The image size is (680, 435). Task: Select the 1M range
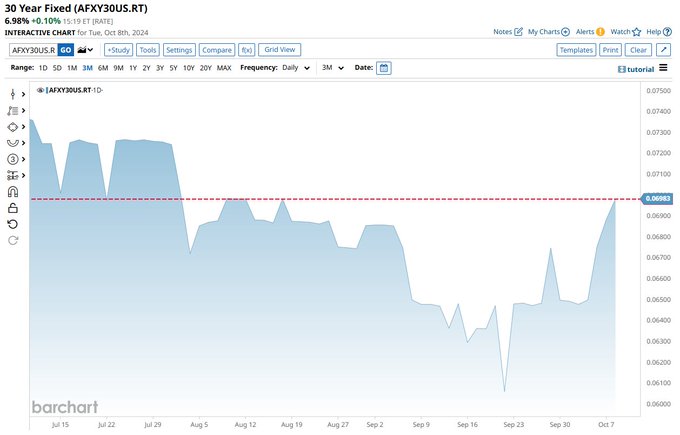(x=72, y=68)
